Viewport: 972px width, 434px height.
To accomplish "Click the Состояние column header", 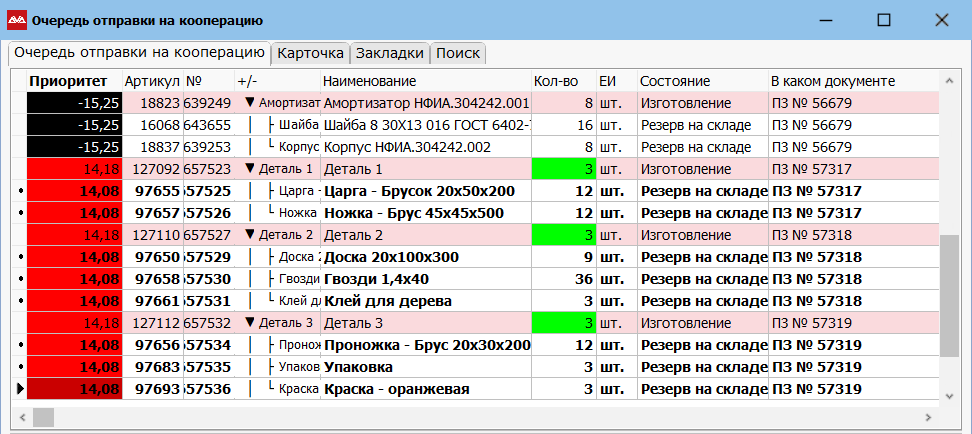I will click(674, 81).
